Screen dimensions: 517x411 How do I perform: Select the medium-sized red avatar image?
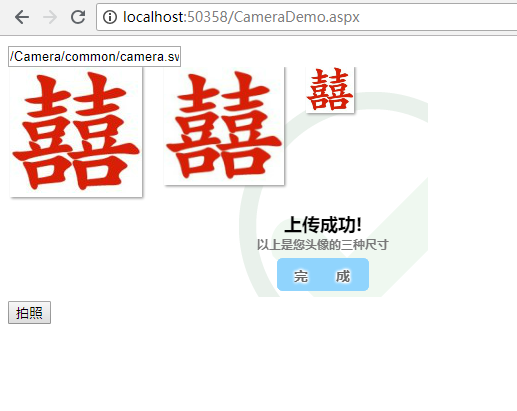pyautogui.click(x=224, y=126)
